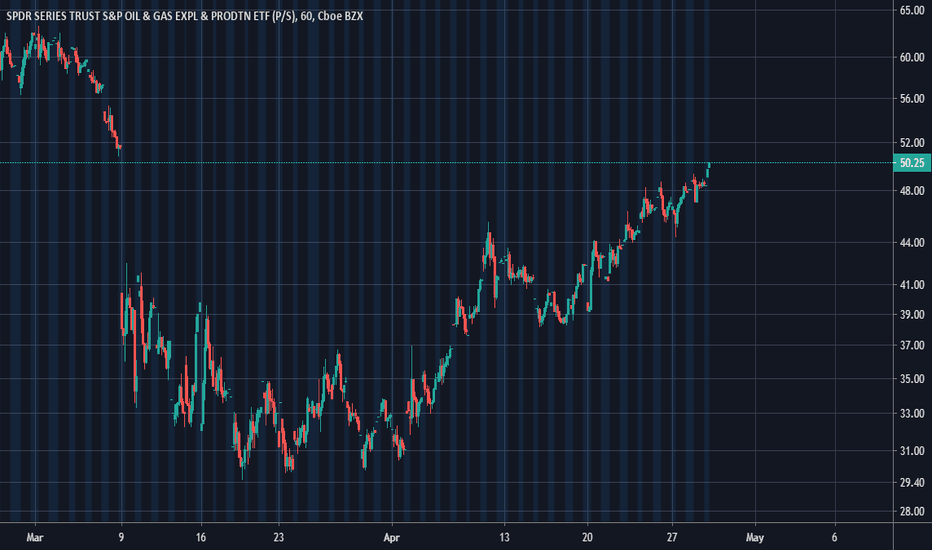This screenshot has height=550, width=932.
Task: Click the 31.00 price axis label
Action: pyautogui.click(x=912, y=451)
